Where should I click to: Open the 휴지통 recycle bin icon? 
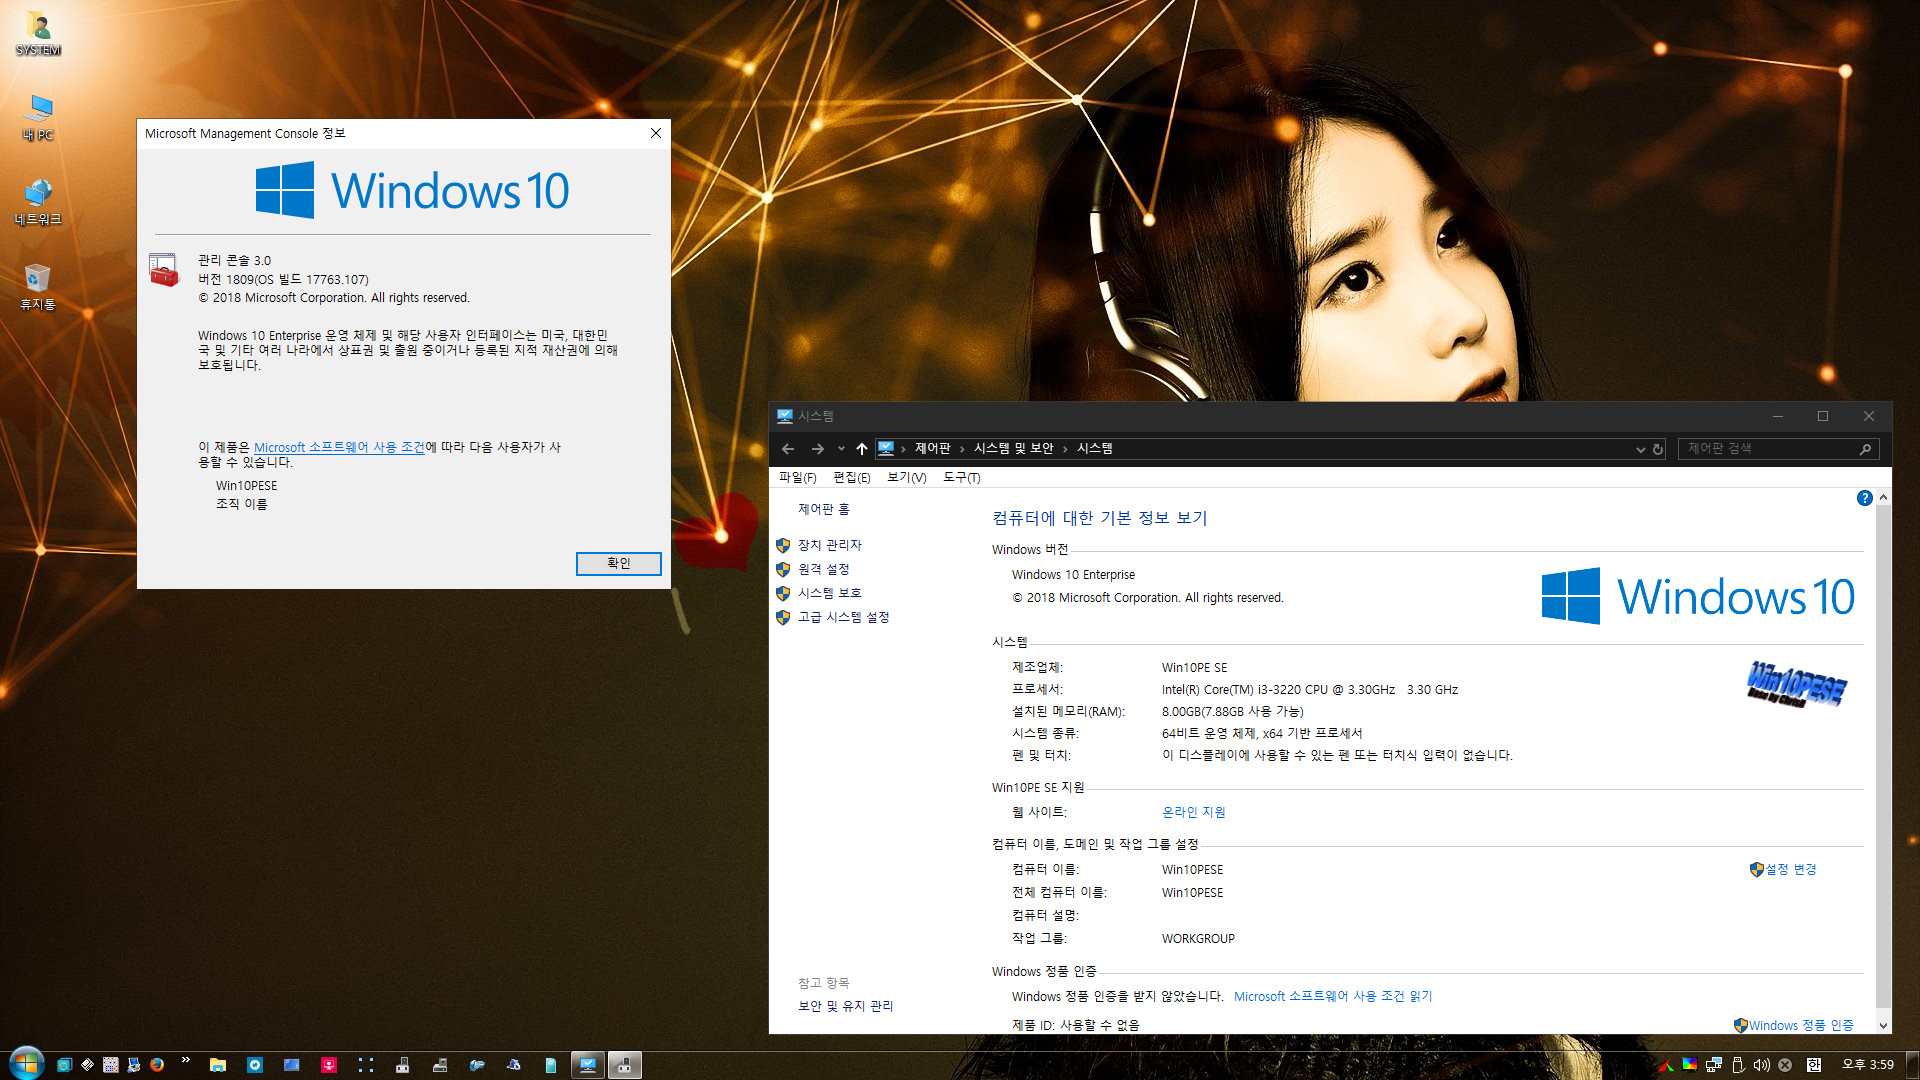(38, 287)
